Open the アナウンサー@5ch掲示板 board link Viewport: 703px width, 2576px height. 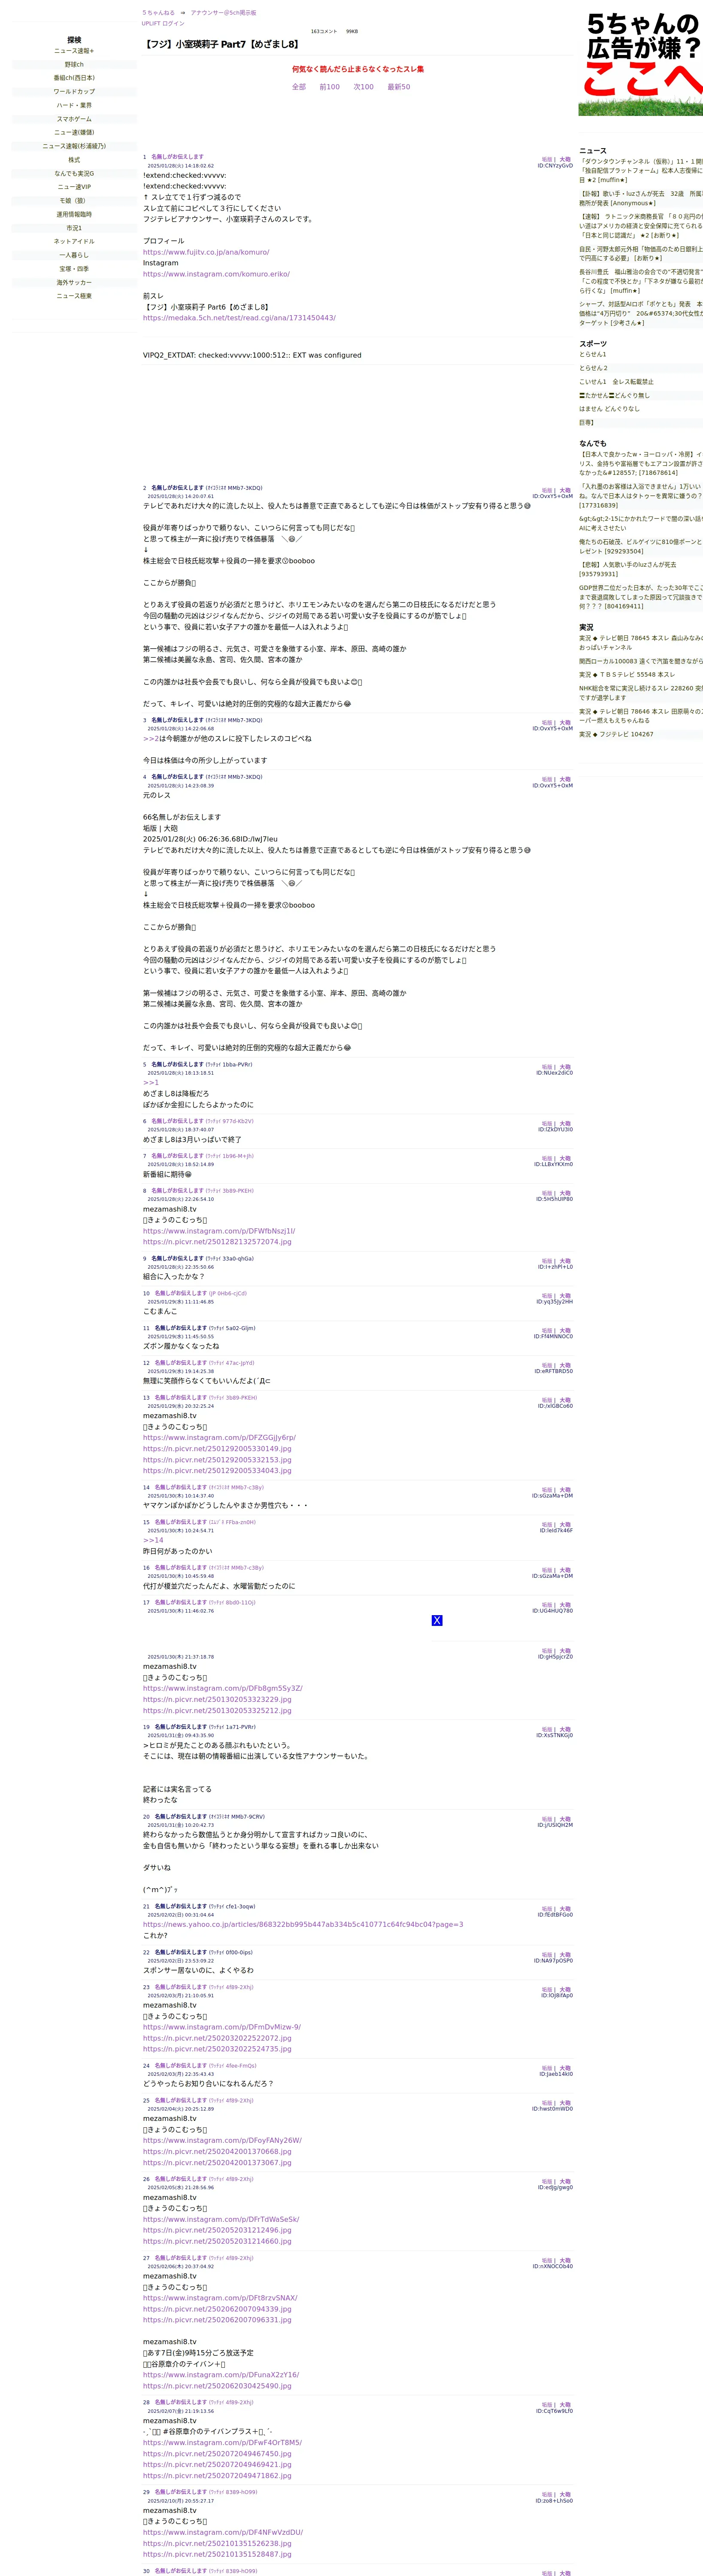pos(223,13)
